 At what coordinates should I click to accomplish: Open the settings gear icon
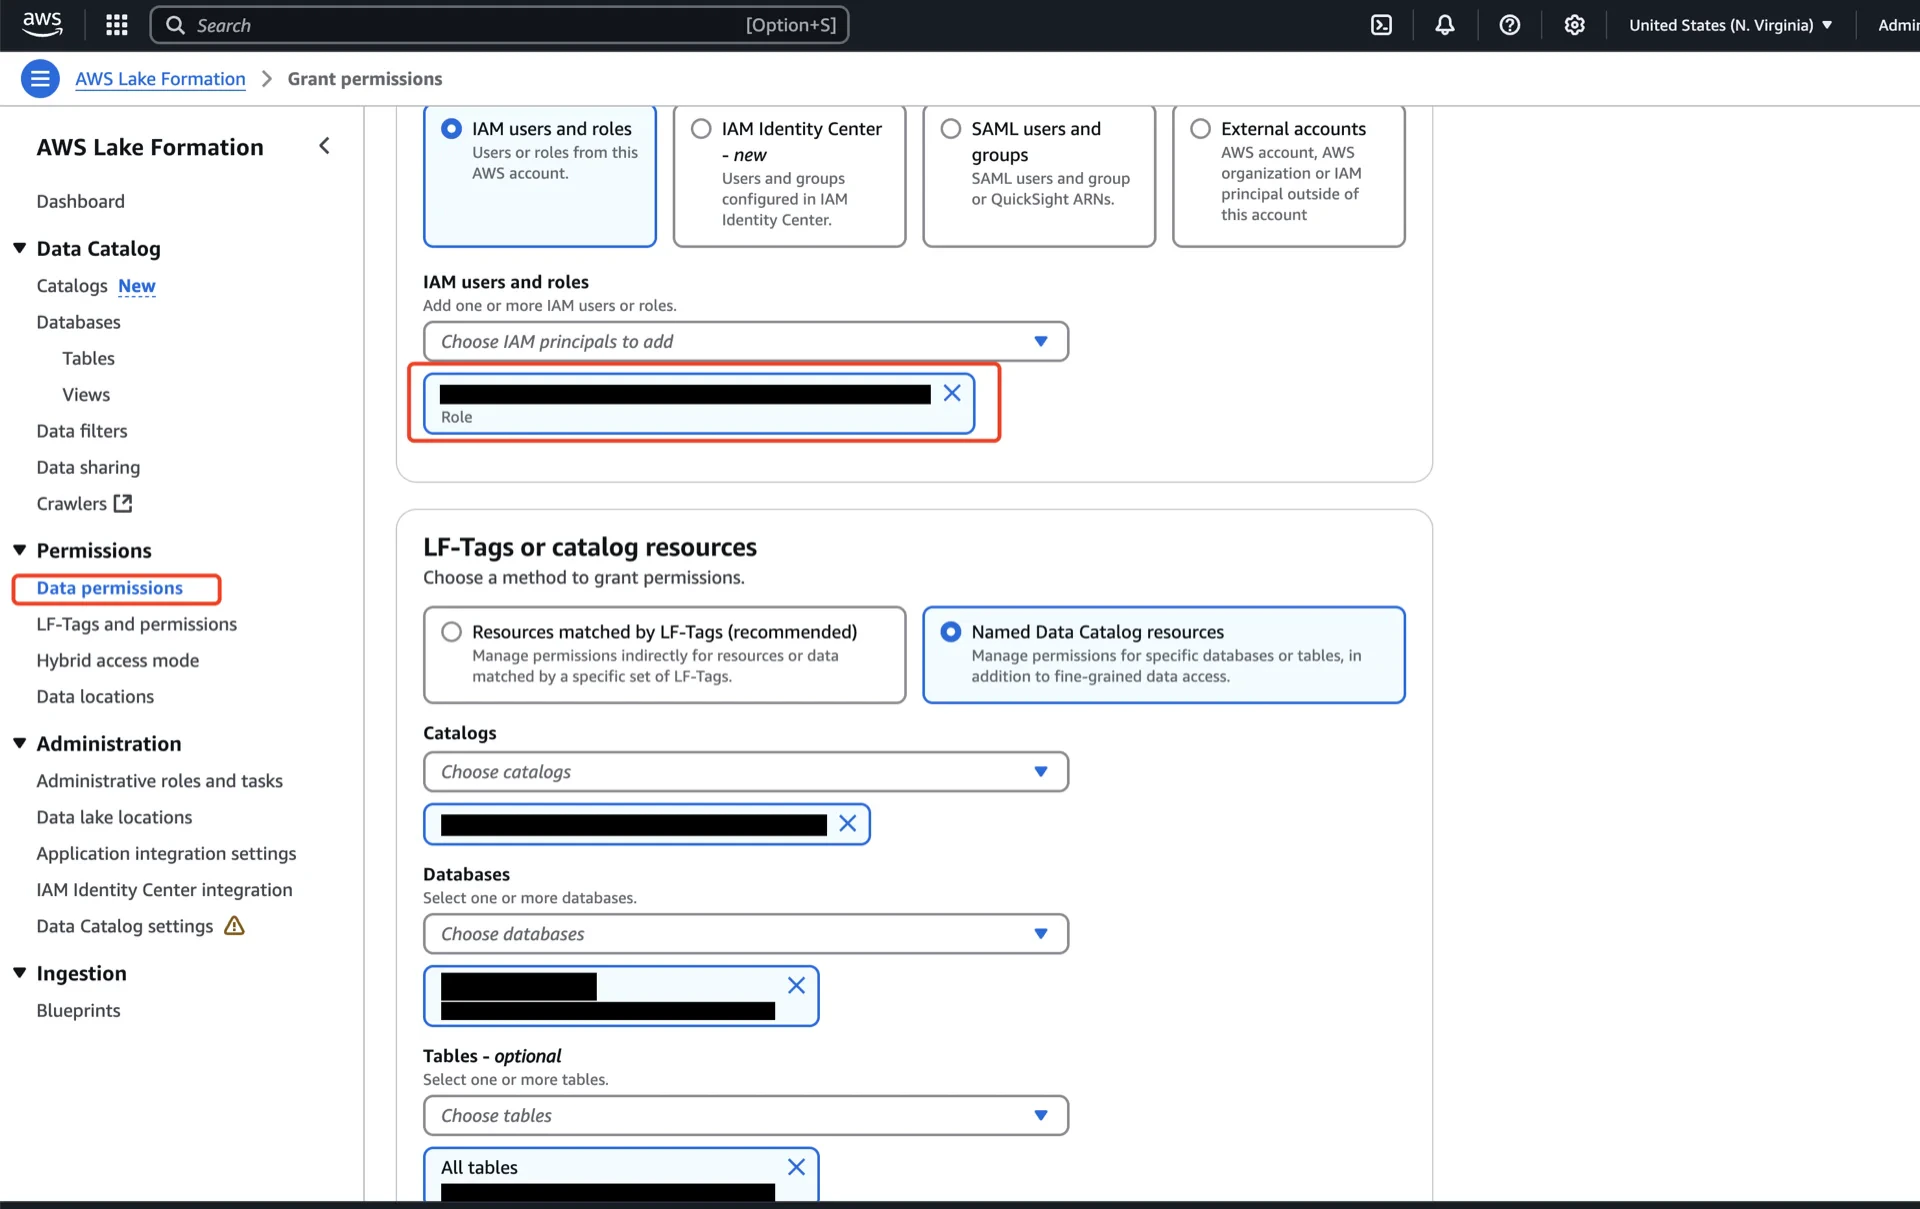pos(1575,25)
